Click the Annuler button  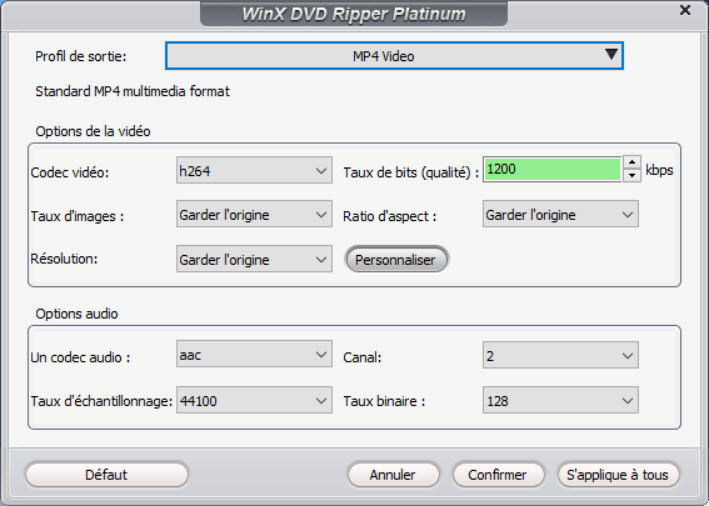[392, 474]
